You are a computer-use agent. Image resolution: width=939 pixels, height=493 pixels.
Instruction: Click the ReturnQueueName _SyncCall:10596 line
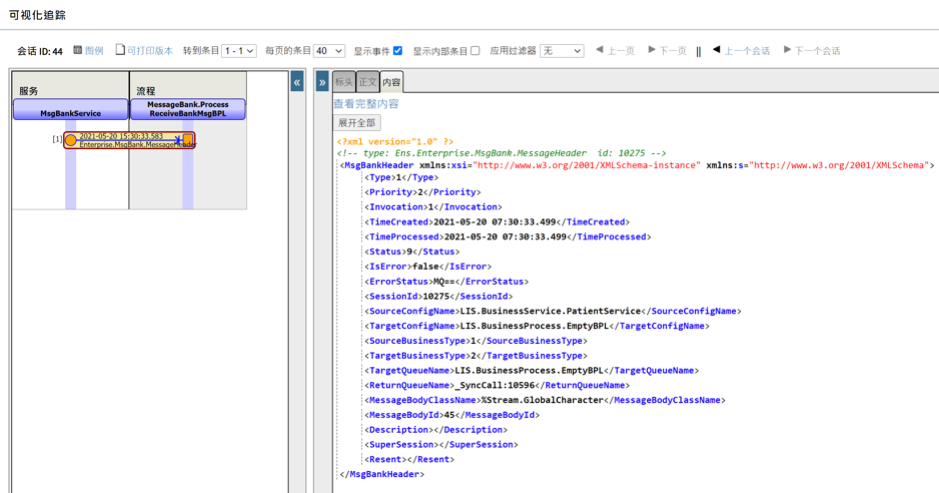pyautogui.click(x=497, y=385)
